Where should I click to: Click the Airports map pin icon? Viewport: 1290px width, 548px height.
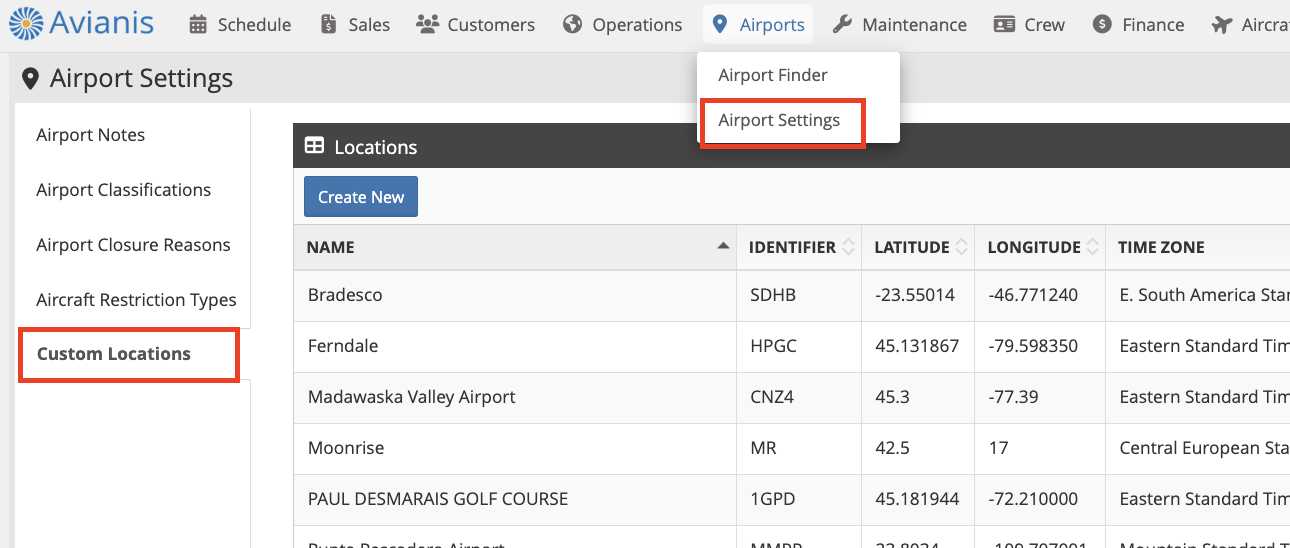(720, 25)
